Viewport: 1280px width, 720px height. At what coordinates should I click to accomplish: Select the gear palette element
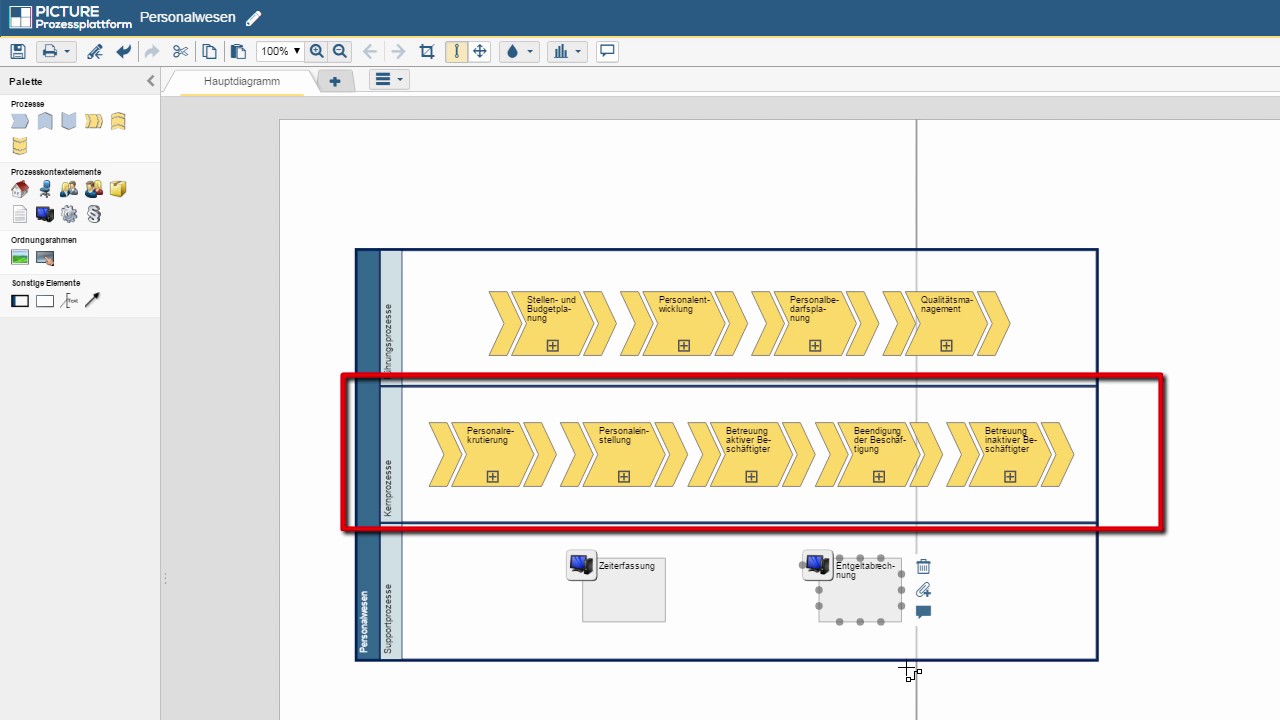[69, 214]
